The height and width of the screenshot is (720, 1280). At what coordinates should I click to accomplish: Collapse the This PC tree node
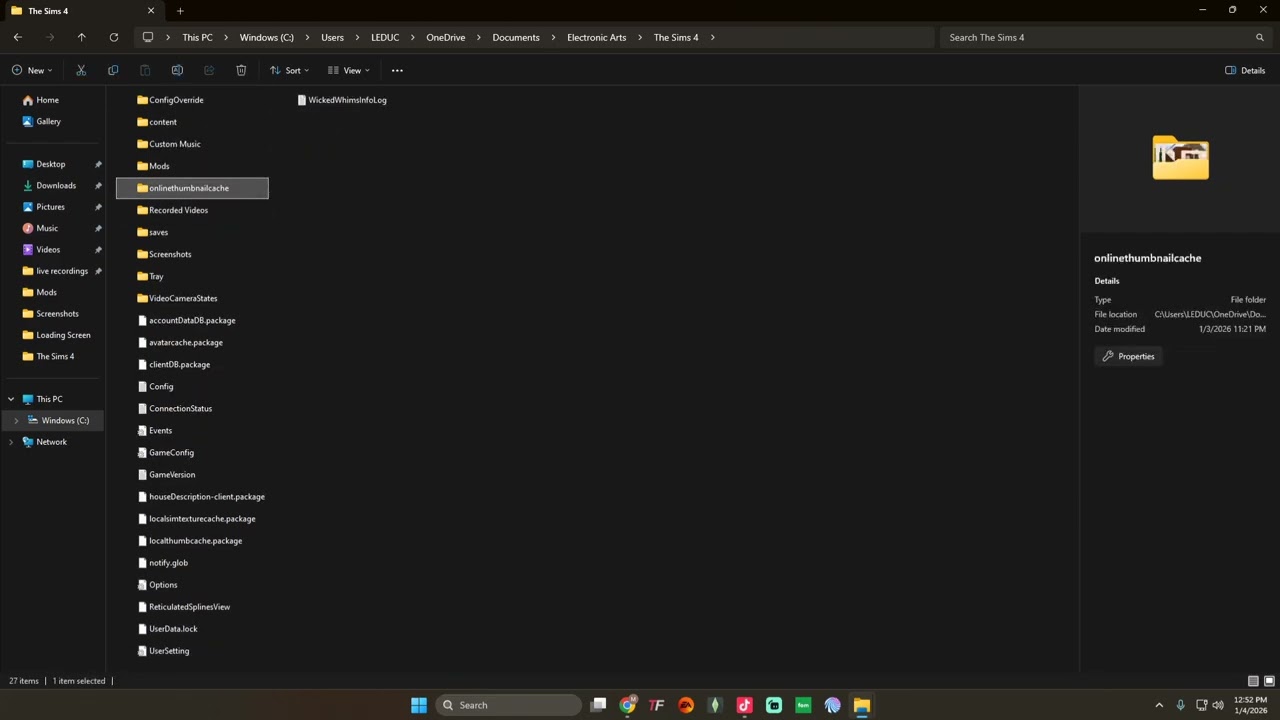[11, 399]
